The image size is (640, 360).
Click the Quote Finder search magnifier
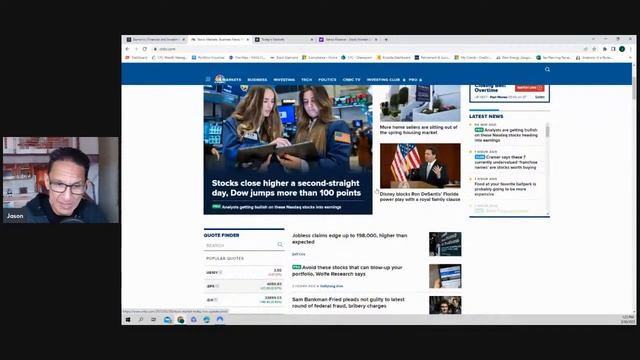click(x=280, y=244)
